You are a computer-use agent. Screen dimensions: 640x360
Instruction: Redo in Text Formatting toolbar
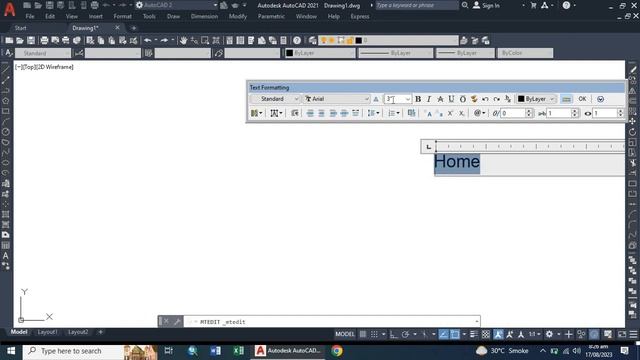tap(496, 99)
